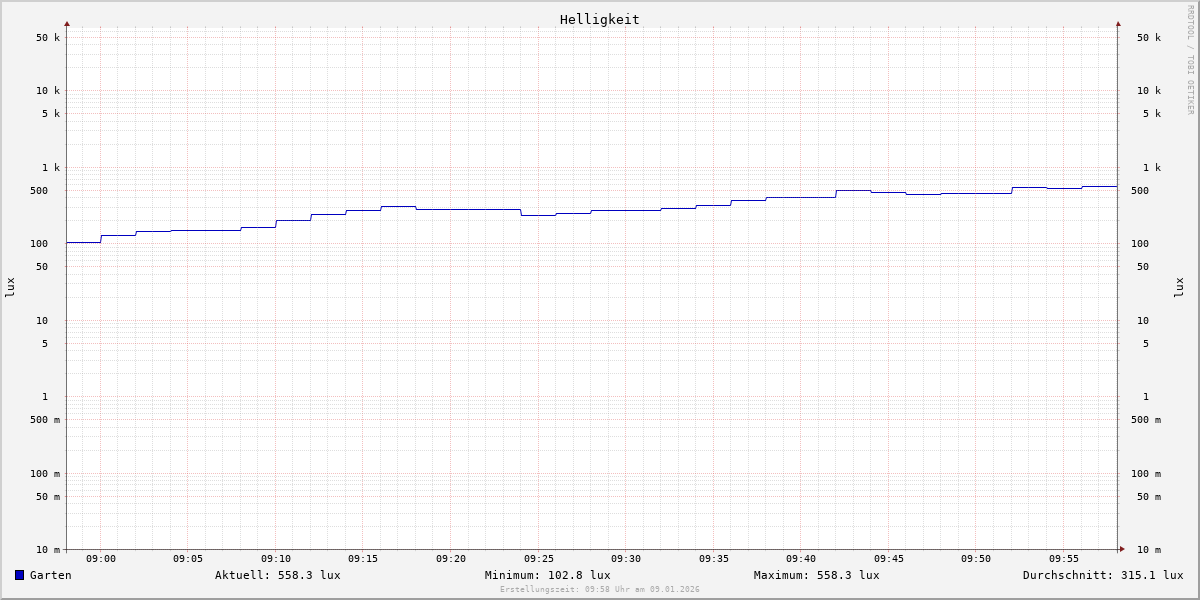Click the red arrow atop the left Y-axis
The height and width of the screenshot is (600, 1200).
click(67, 23)
